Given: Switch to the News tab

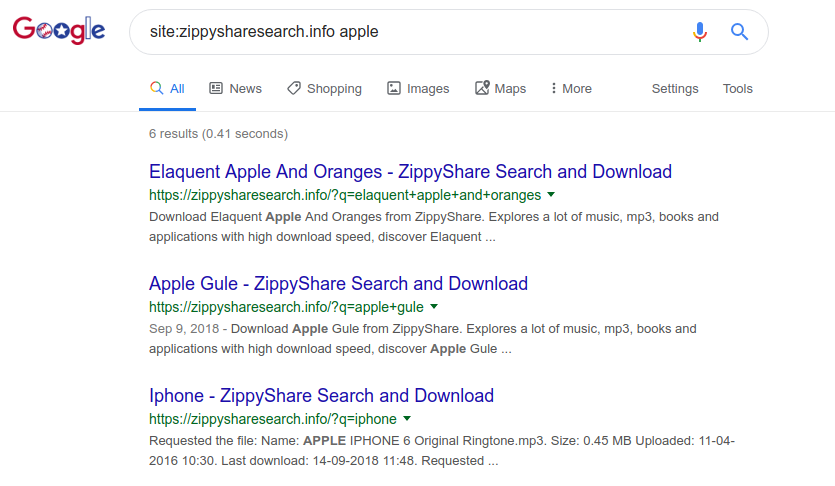Looking at the screenshot, I should coord(235,88).
